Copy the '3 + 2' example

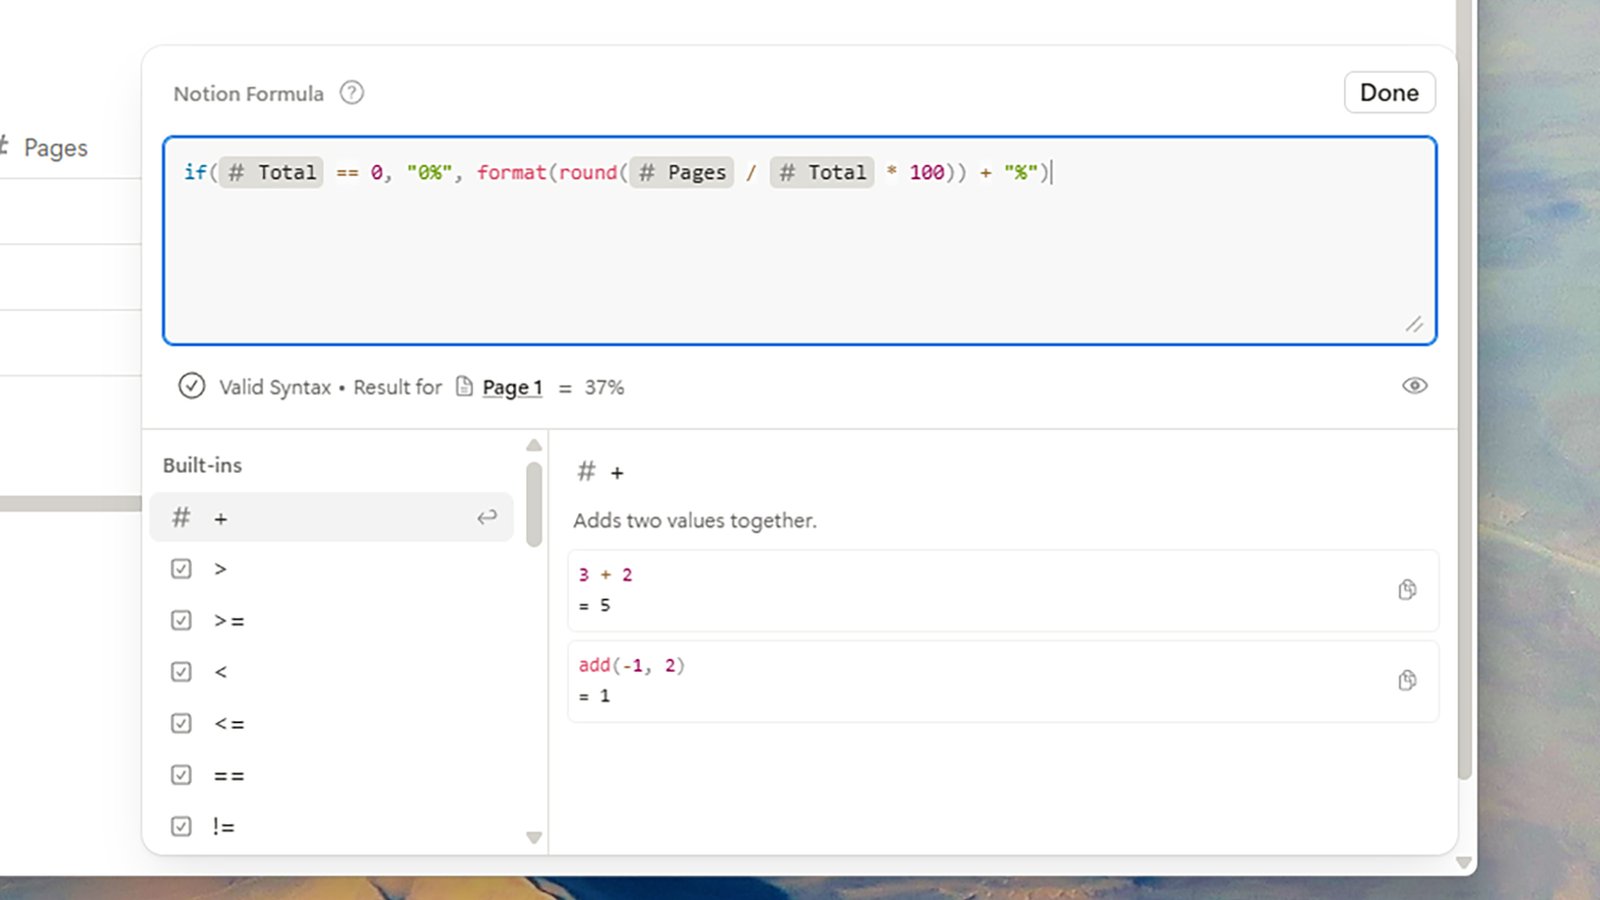click(x=1407, y=590)
